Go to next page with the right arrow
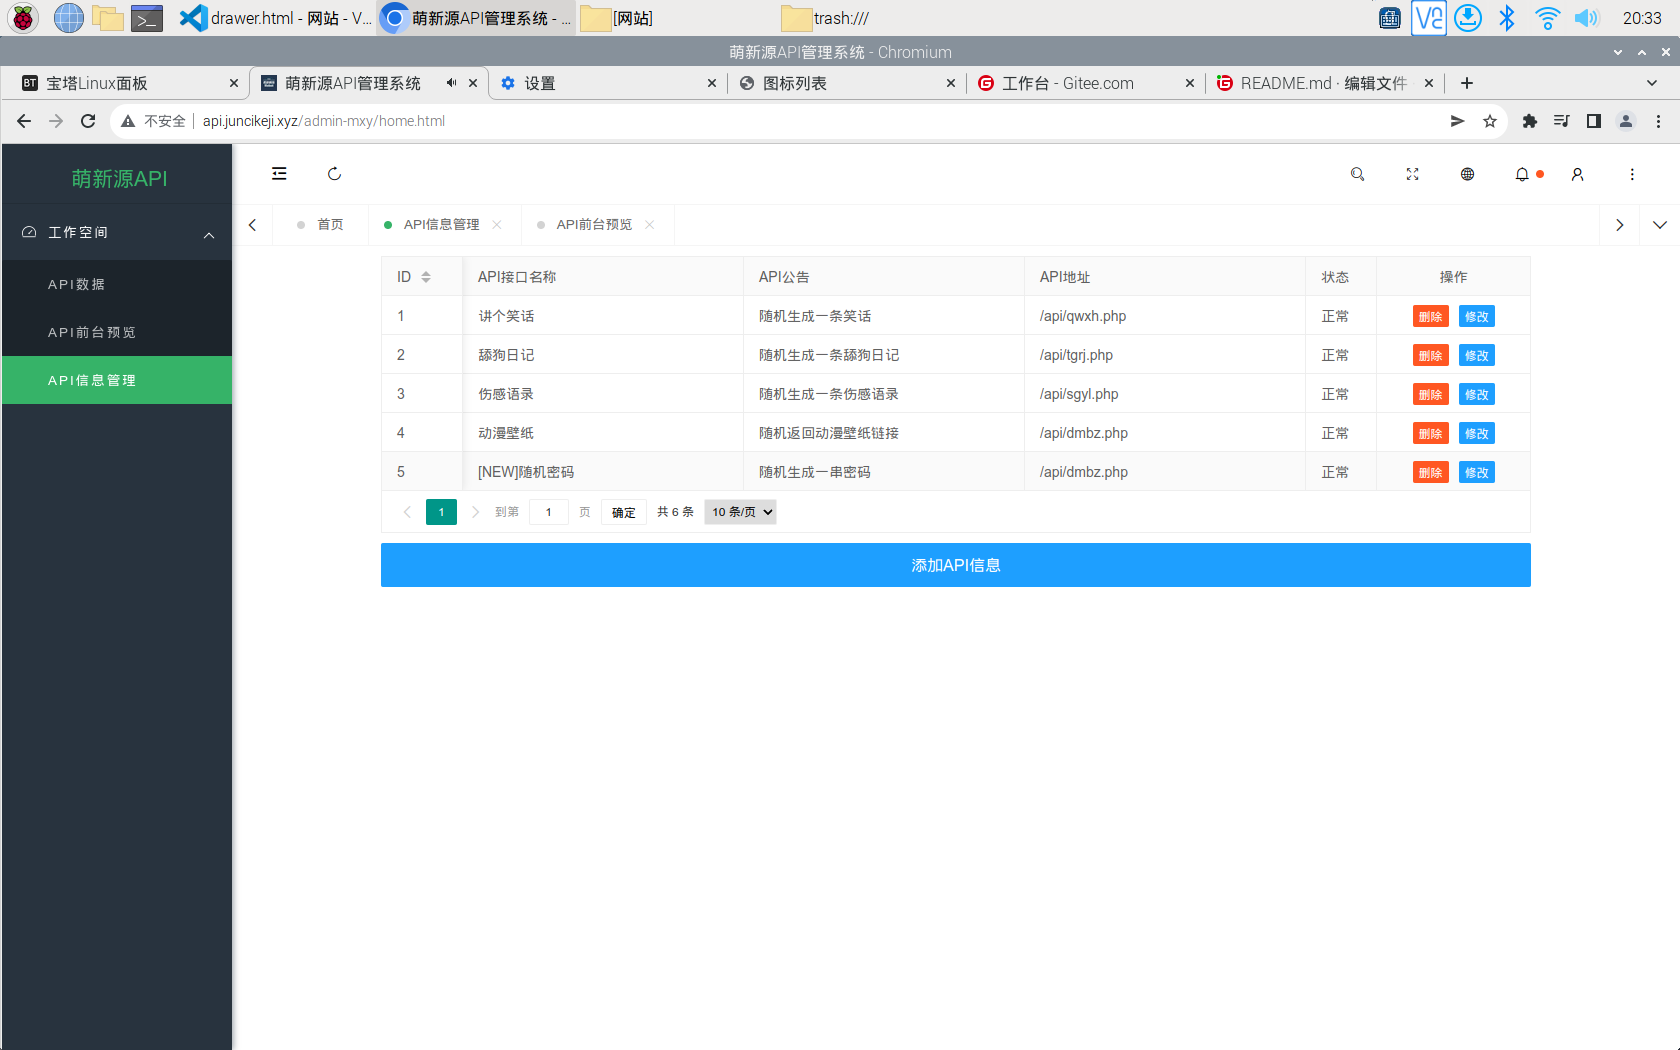The image size is (1680, 1050). click(x=475, y=511)
